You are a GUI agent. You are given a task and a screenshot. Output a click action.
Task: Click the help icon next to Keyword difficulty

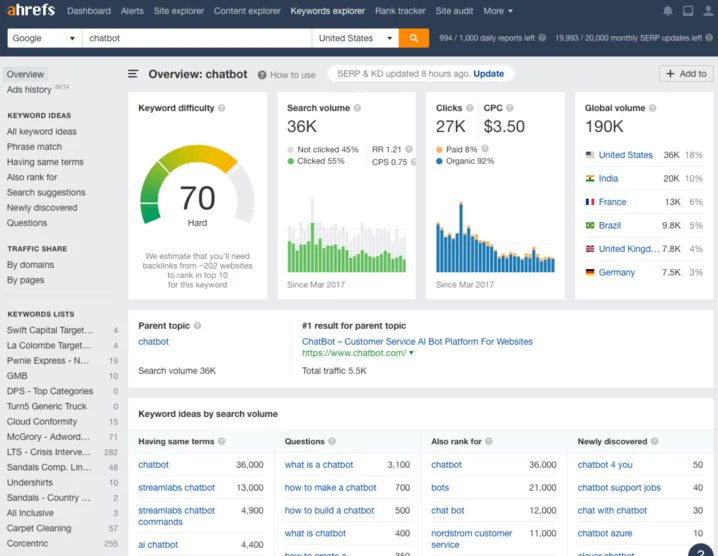pos(222,108)
